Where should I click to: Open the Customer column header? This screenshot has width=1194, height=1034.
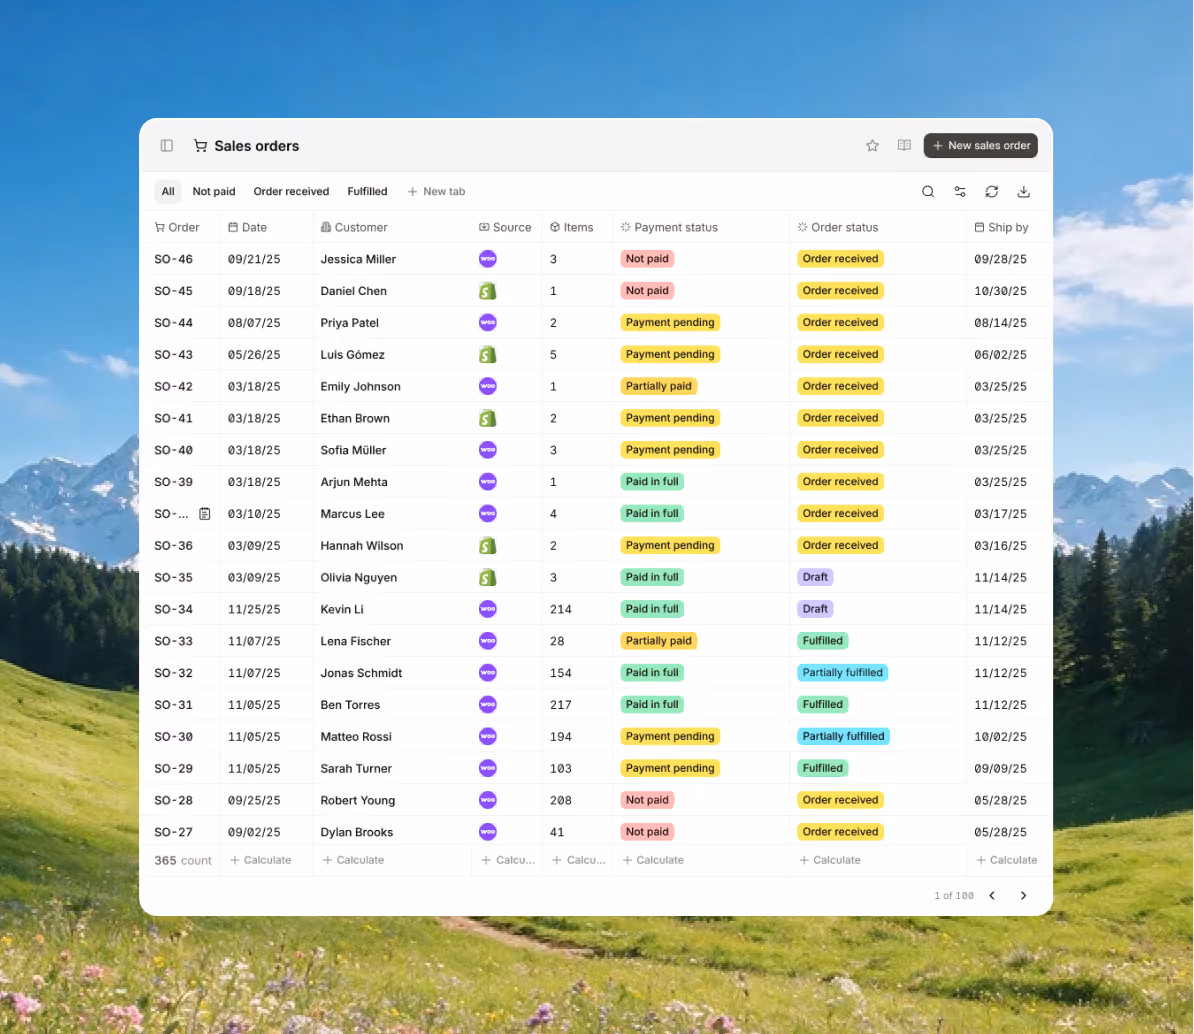(x=354, y=228)
